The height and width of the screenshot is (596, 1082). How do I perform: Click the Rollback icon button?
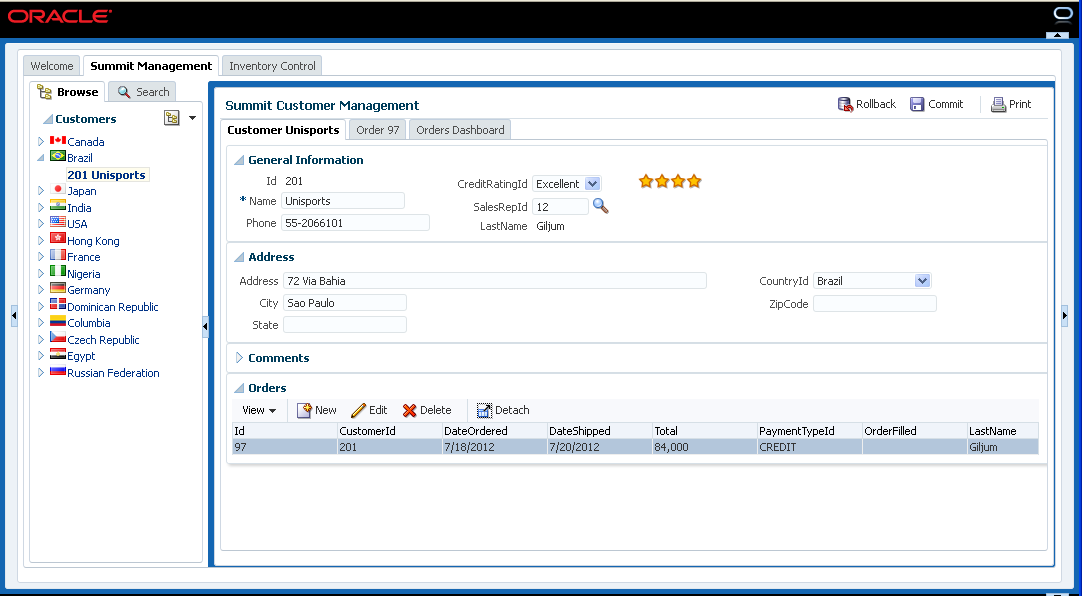(845, 104)
